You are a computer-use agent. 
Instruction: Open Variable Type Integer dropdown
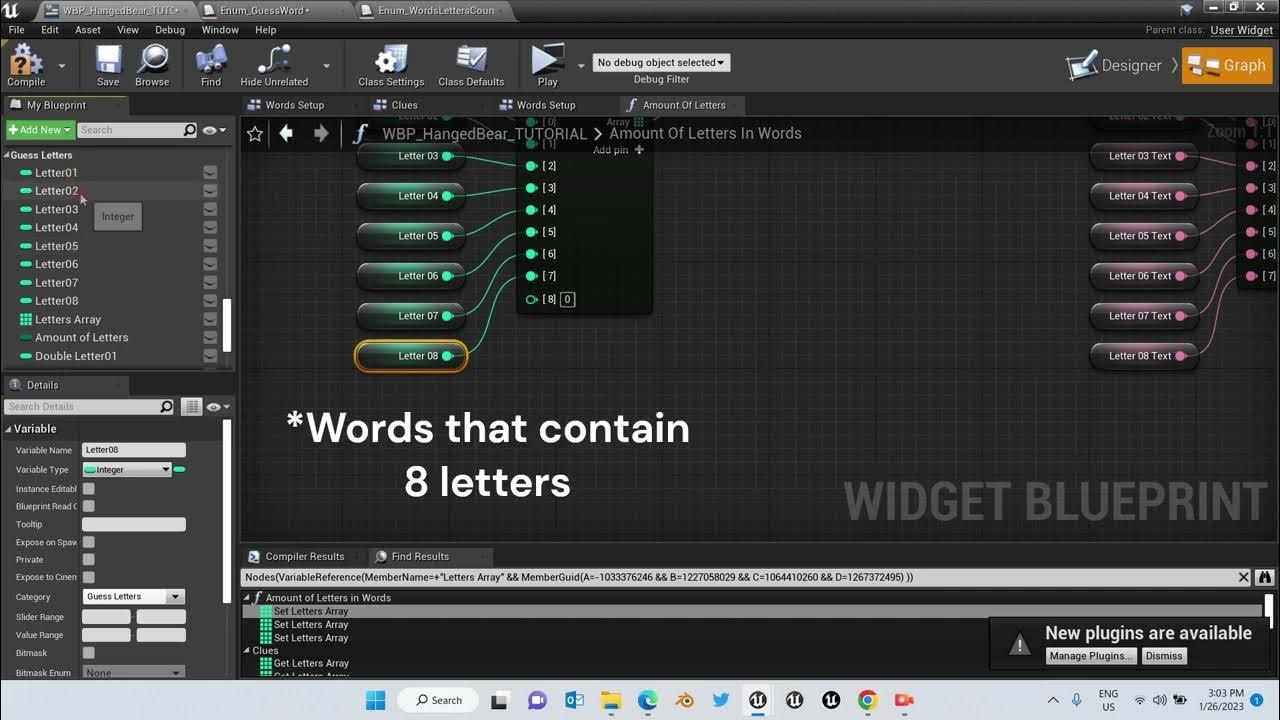pos(127,469)
